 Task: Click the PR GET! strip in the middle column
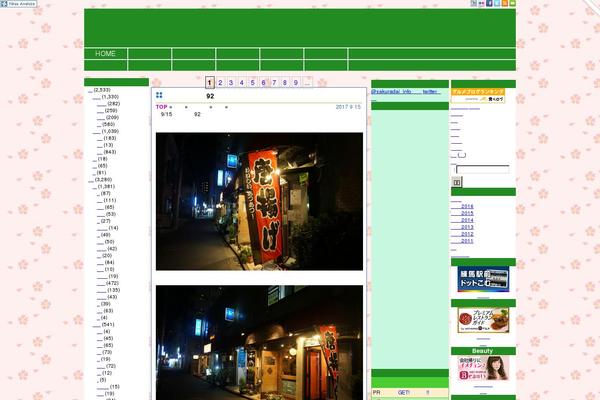[410, 393]
